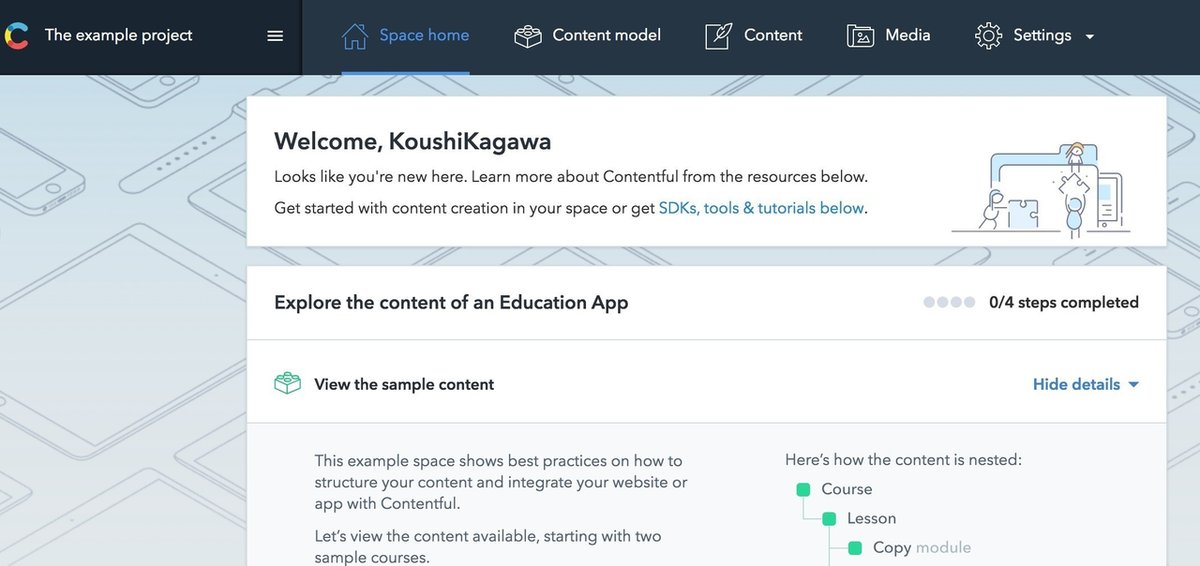Click the Content model box icon
This screenshot has height=566, width=1200.
pos(528,36)
